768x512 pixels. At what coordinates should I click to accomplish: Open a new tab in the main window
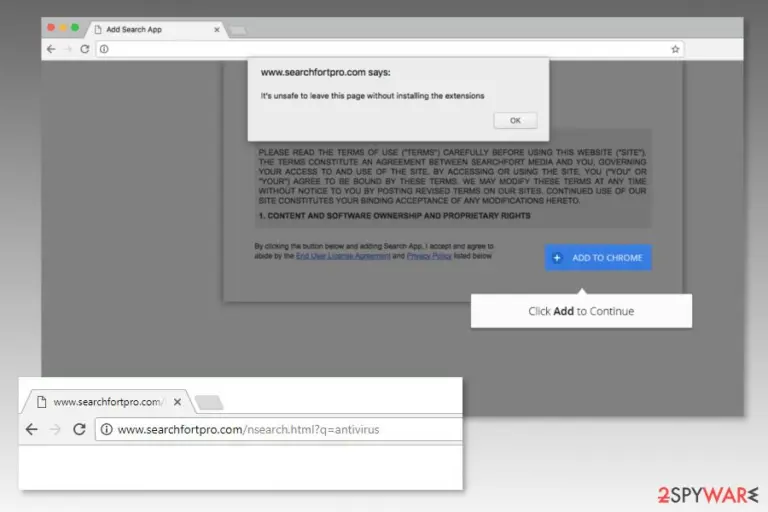click(238, 30)
